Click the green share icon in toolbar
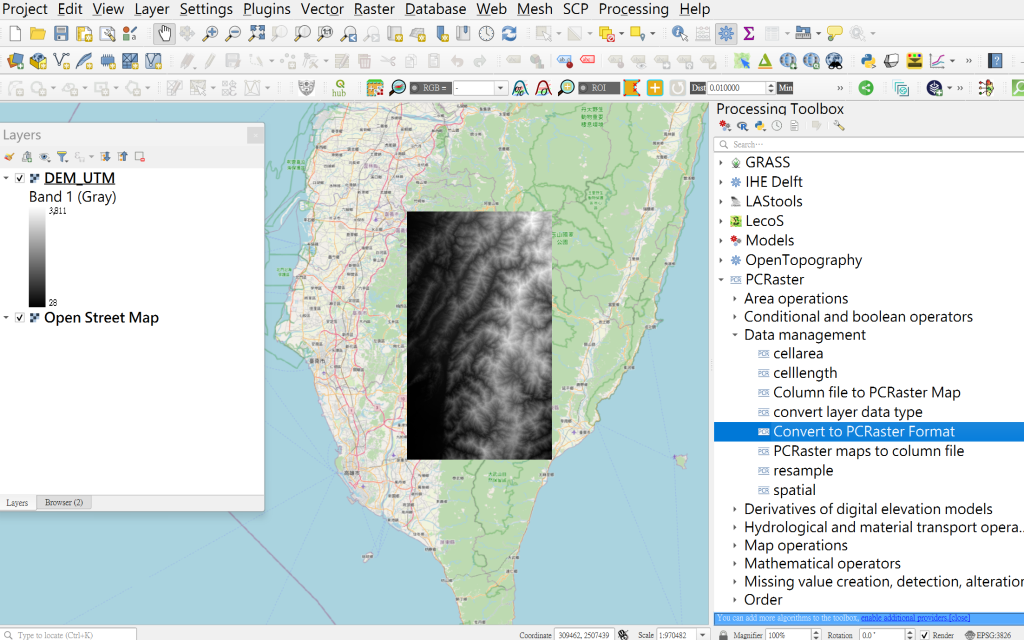 click(x=866, y=88)
